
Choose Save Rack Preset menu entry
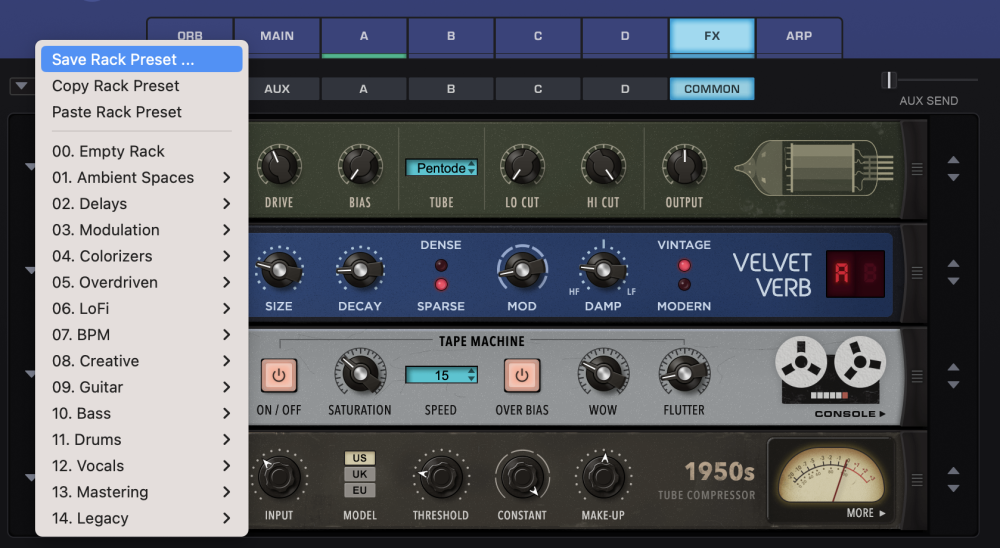point(141,59)
